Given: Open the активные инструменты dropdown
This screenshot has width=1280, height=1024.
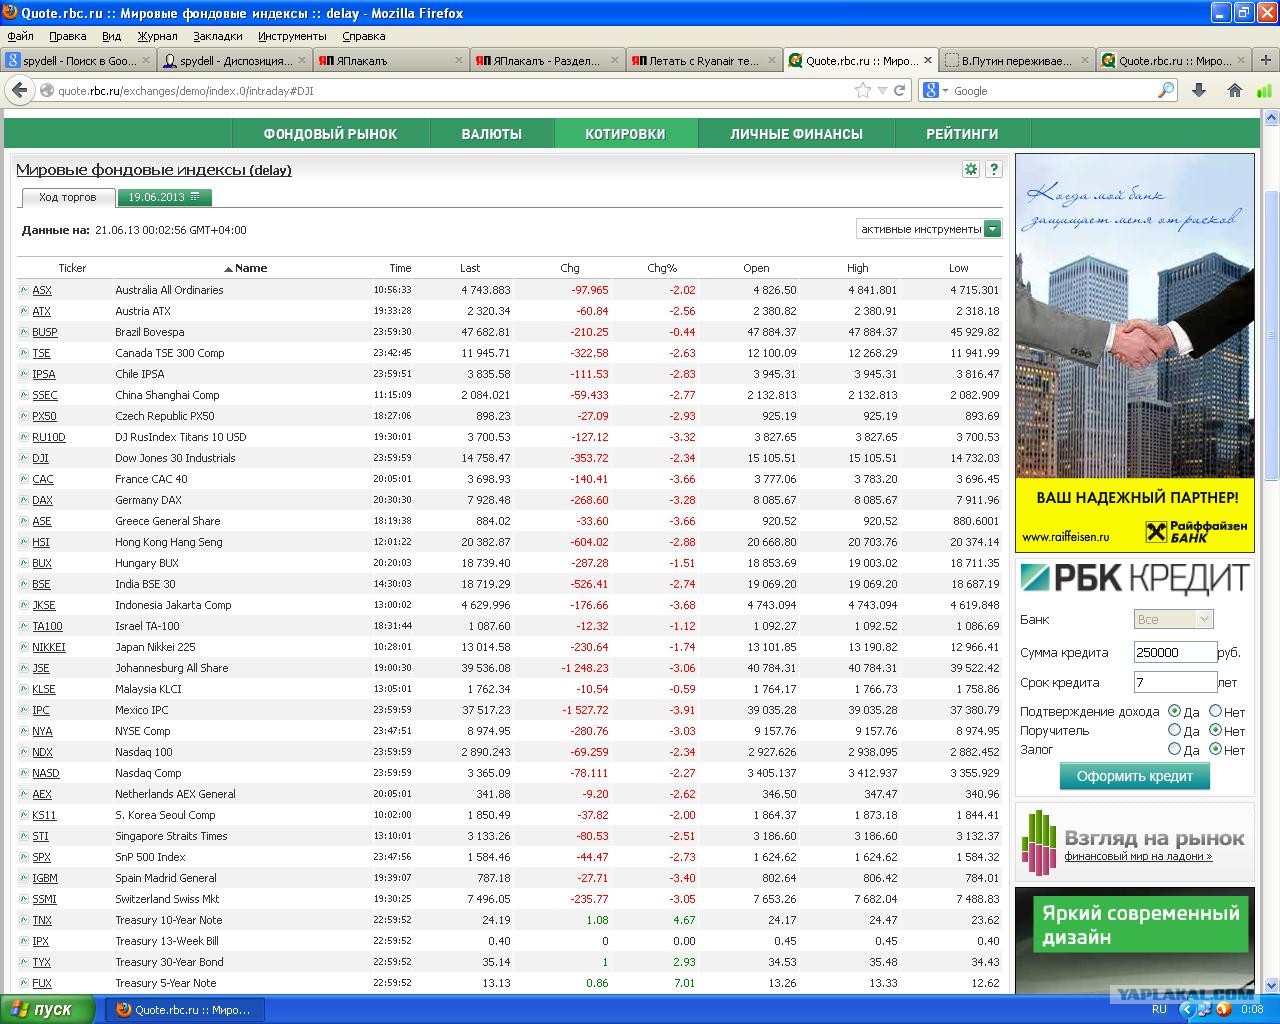Looking at the screenshot, I should 929,229.
